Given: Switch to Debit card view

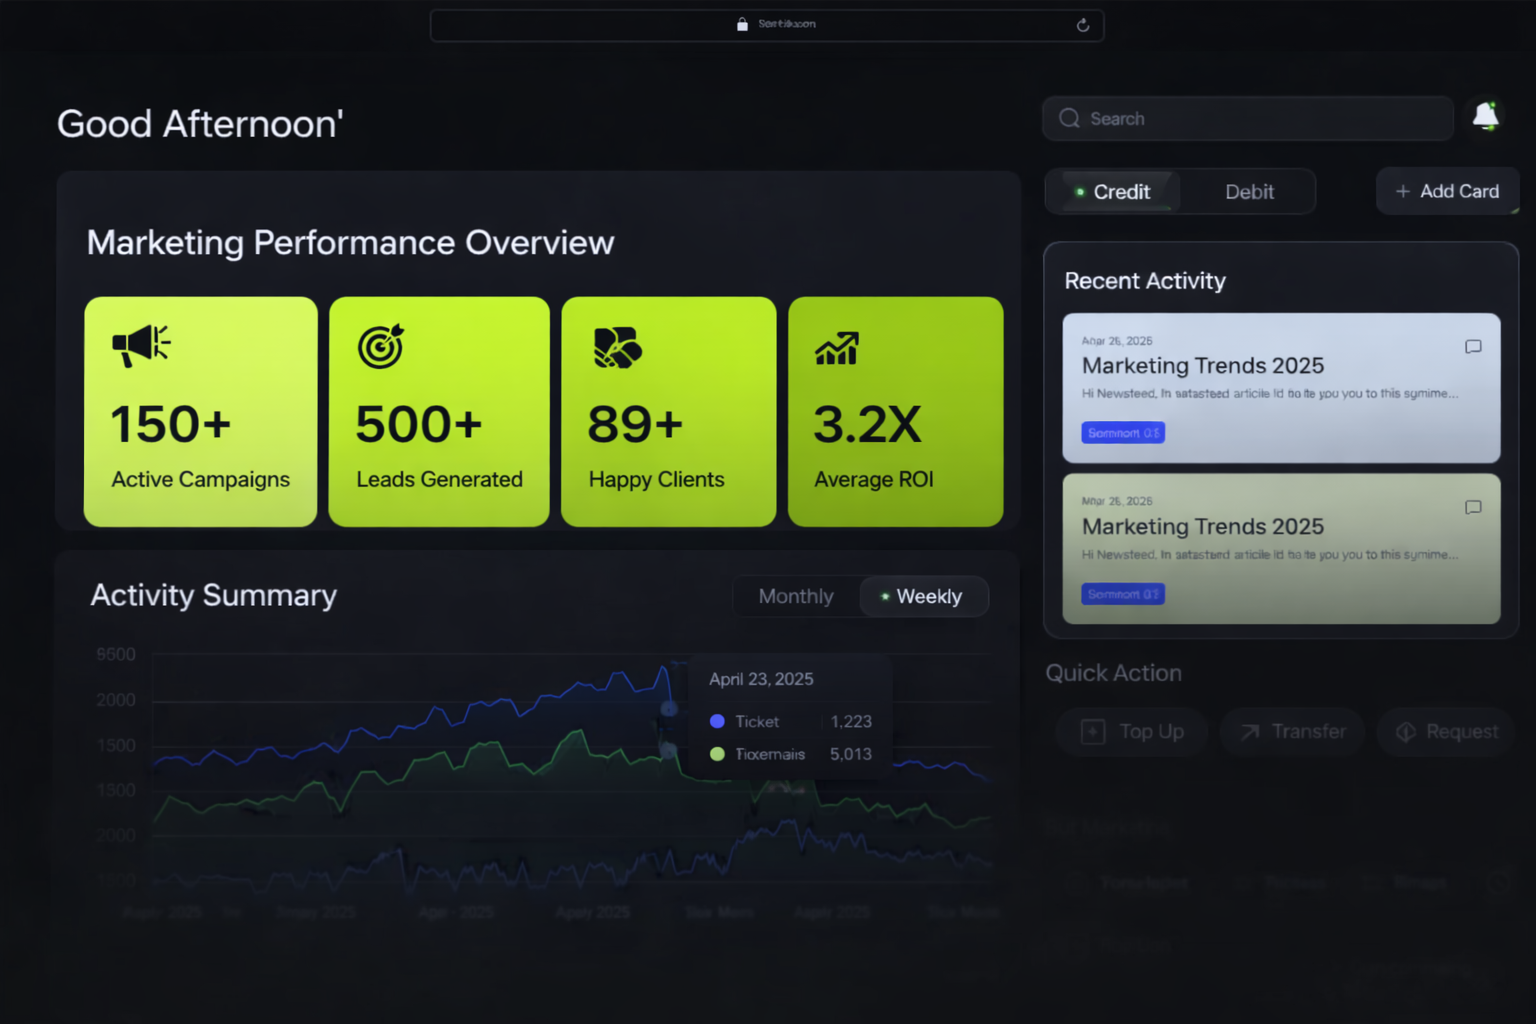Looking at the screenshot, I should pyautogui.click(x=1249, y=192).
